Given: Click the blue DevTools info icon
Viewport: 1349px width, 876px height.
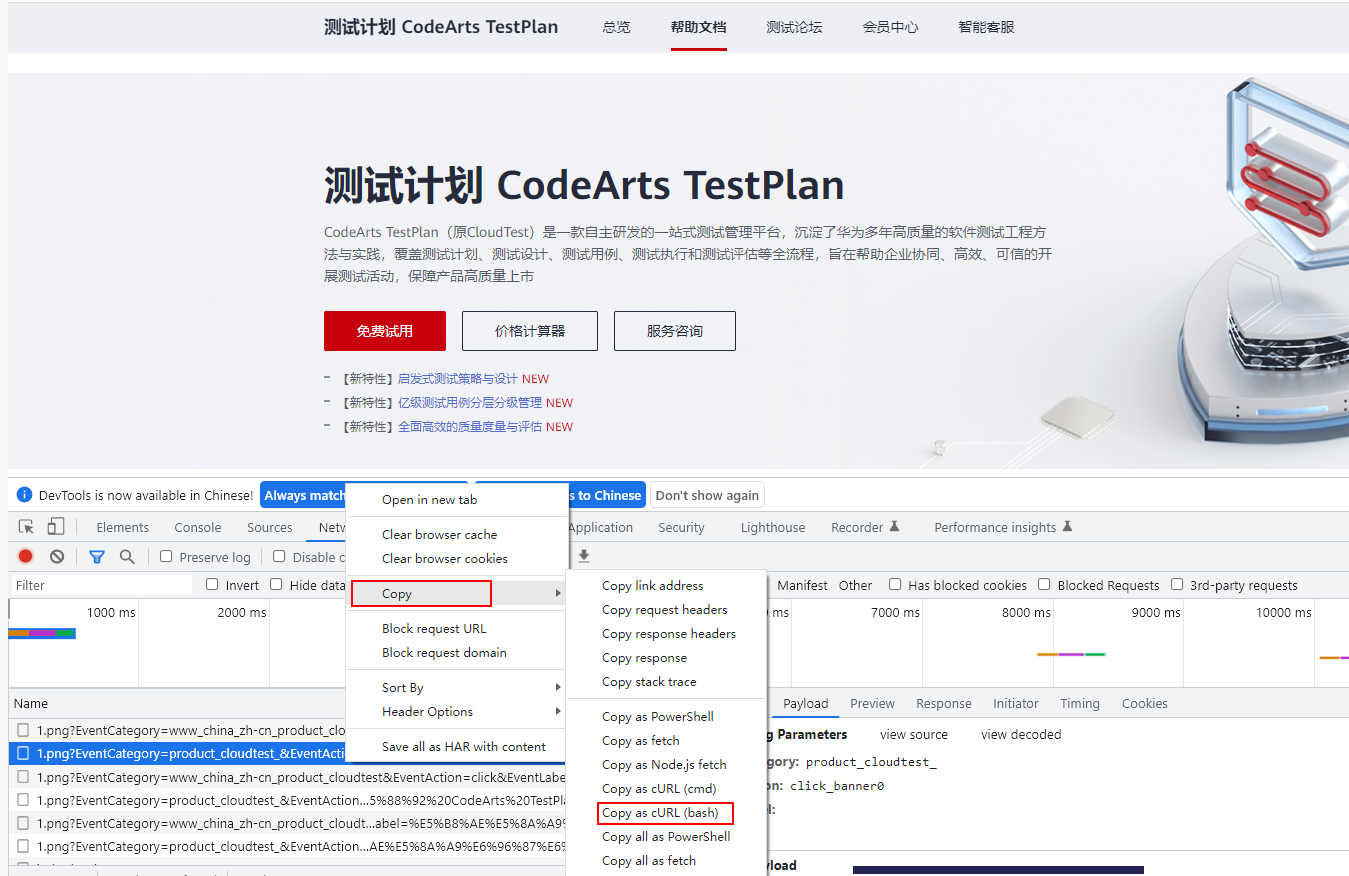Looking at the screenshot, I should tap(23, 494).
